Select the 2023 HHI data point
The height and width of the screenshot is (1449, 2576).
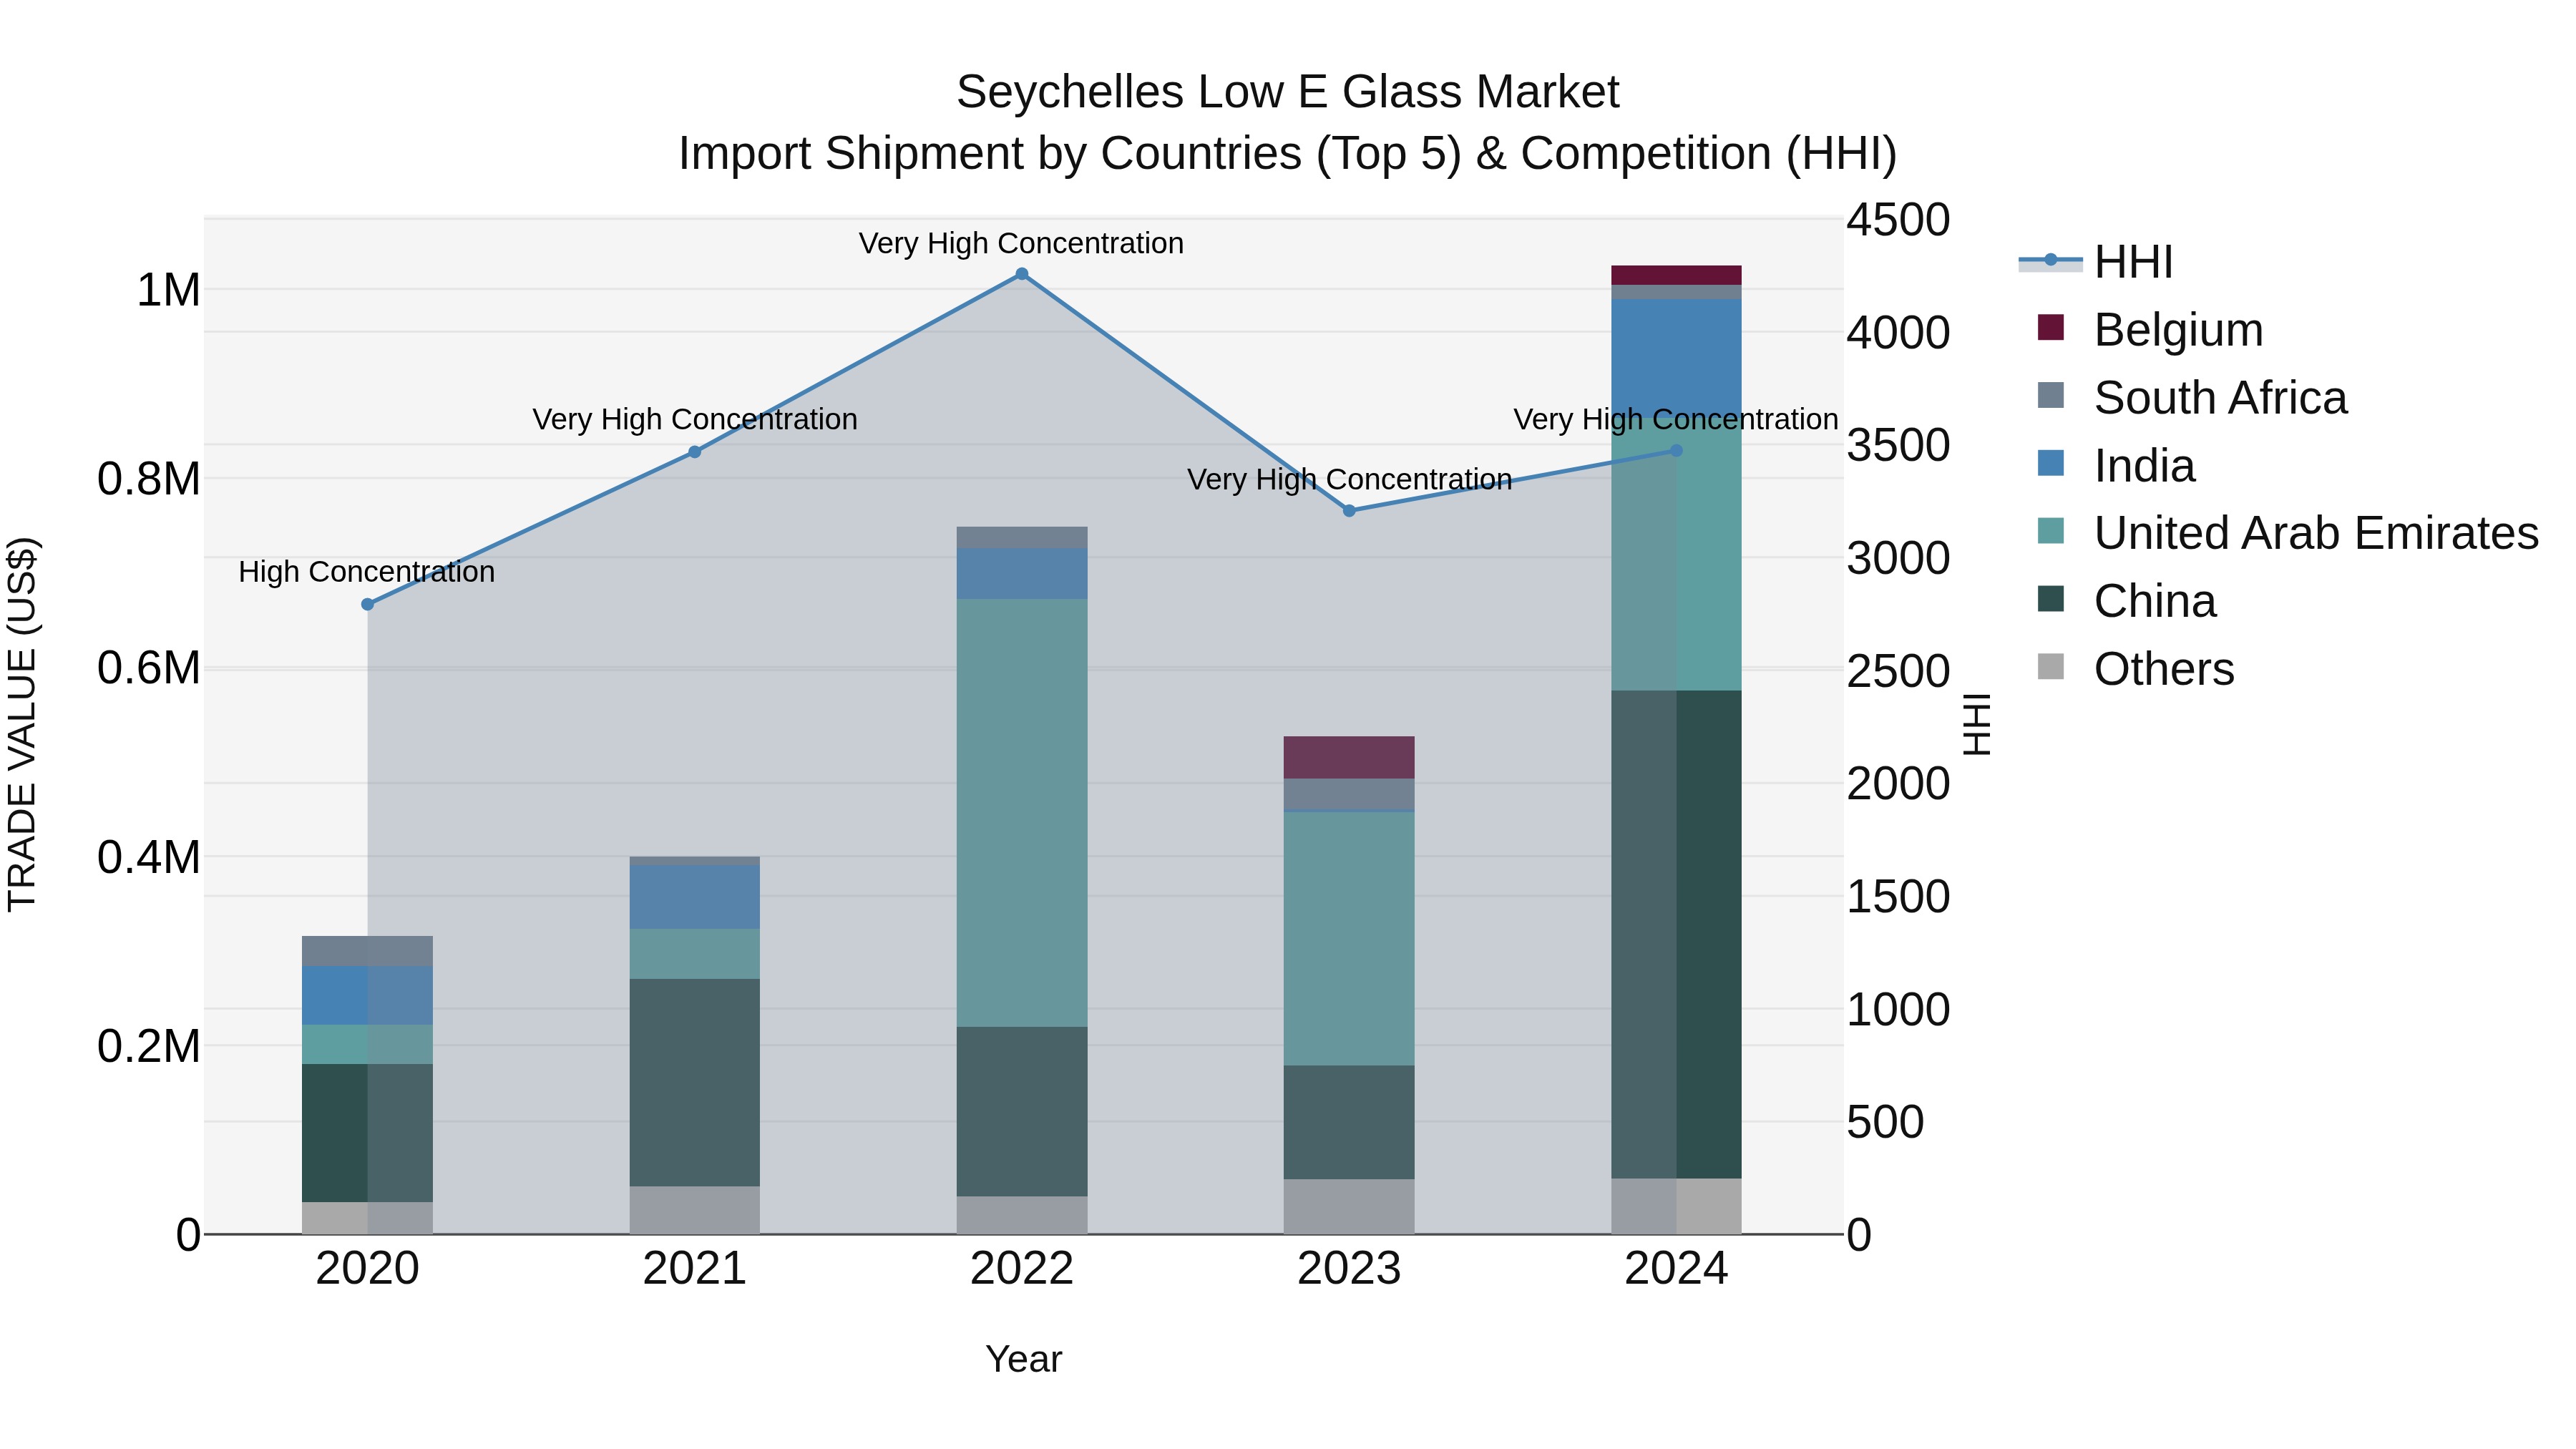(1349, 511)
